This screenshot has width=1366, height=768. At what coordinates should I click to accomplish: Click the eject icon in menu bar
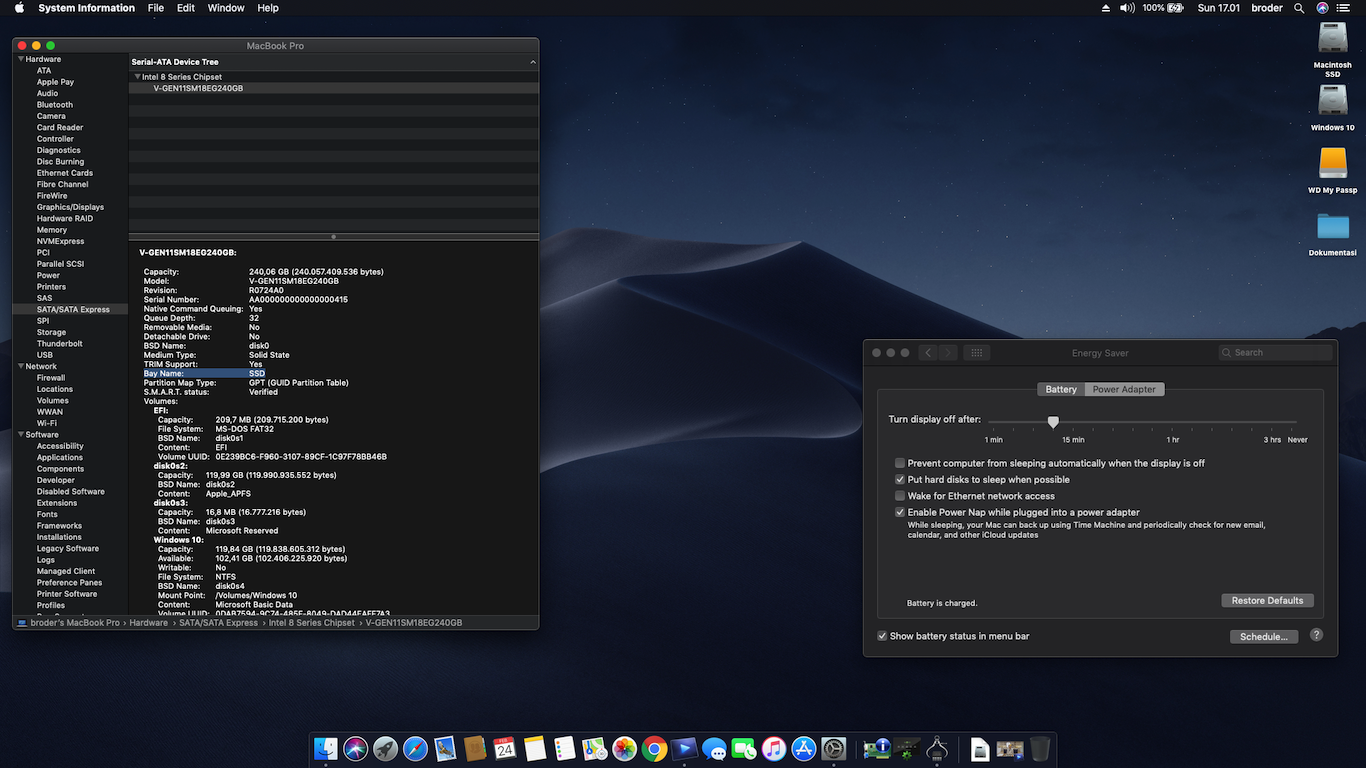coord(1105,8)
